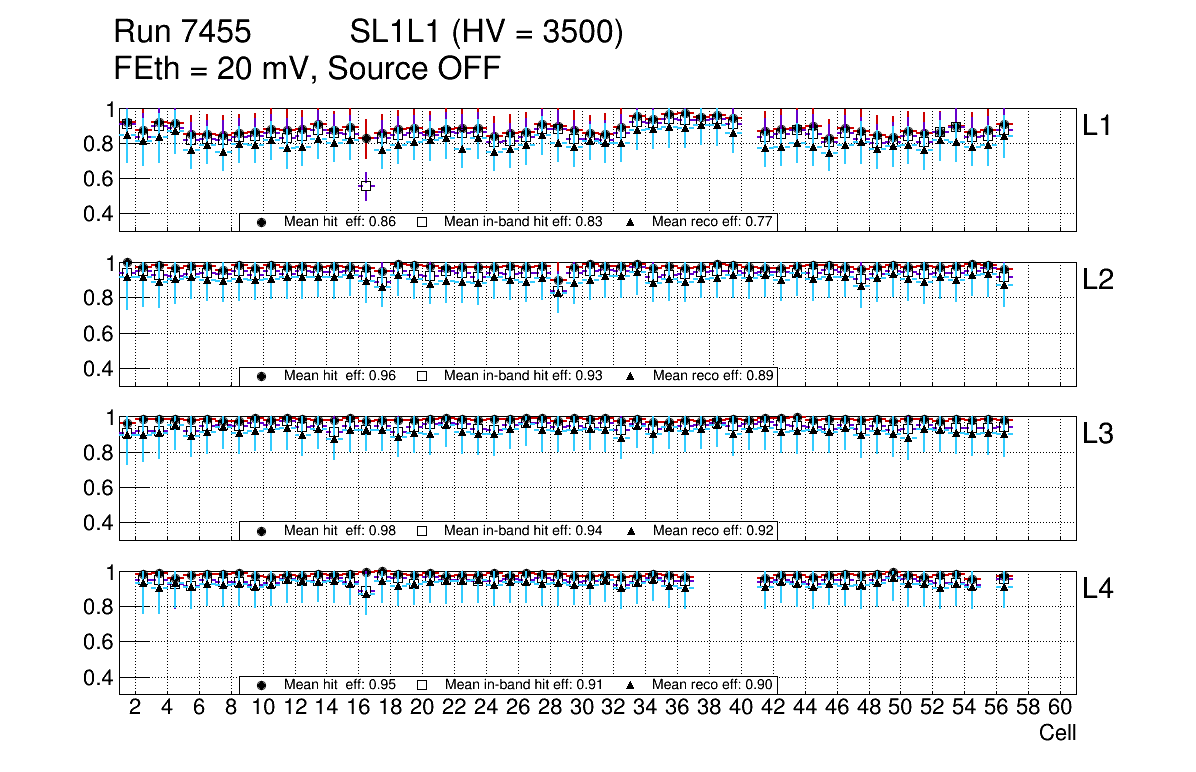This screenshot has height=772, width=1196.
Task: Click the open square legend marker in L1 panel
Action: click(422, 222)
